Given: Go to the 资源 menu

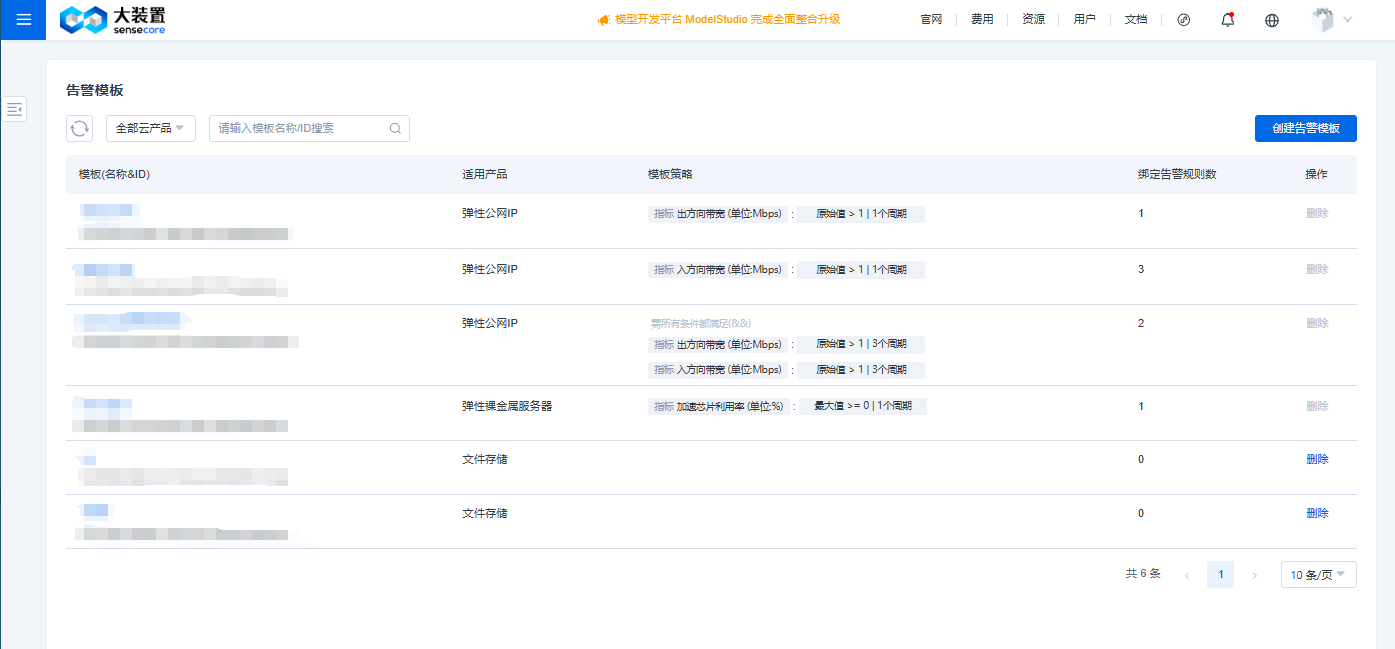Looking at the screenshot, I should point(1033,20).
